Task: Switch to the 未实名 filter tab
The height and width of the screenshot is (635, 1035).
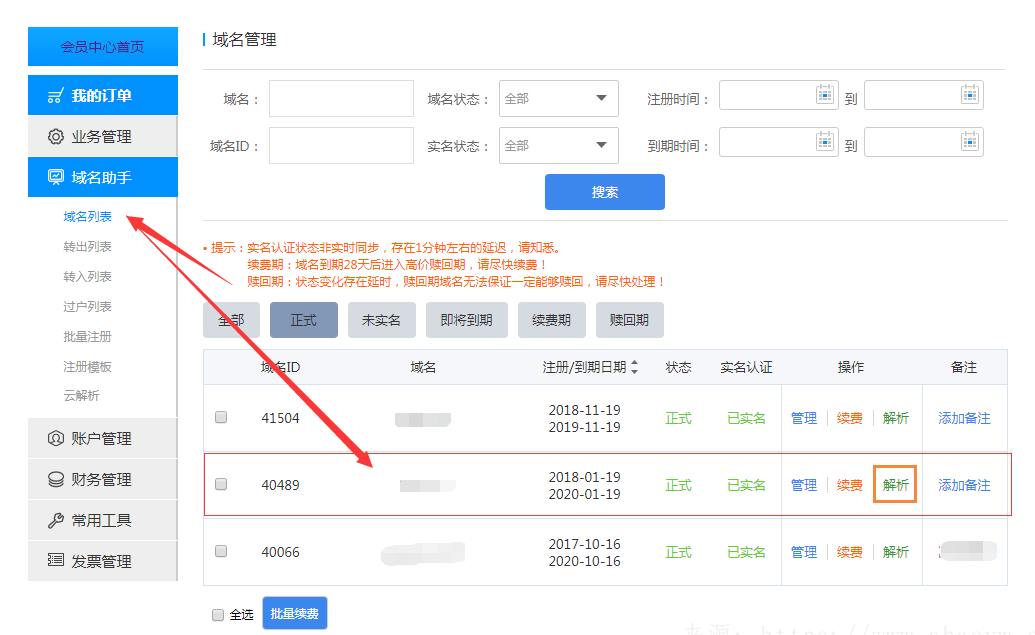Action: coord(382,320)
